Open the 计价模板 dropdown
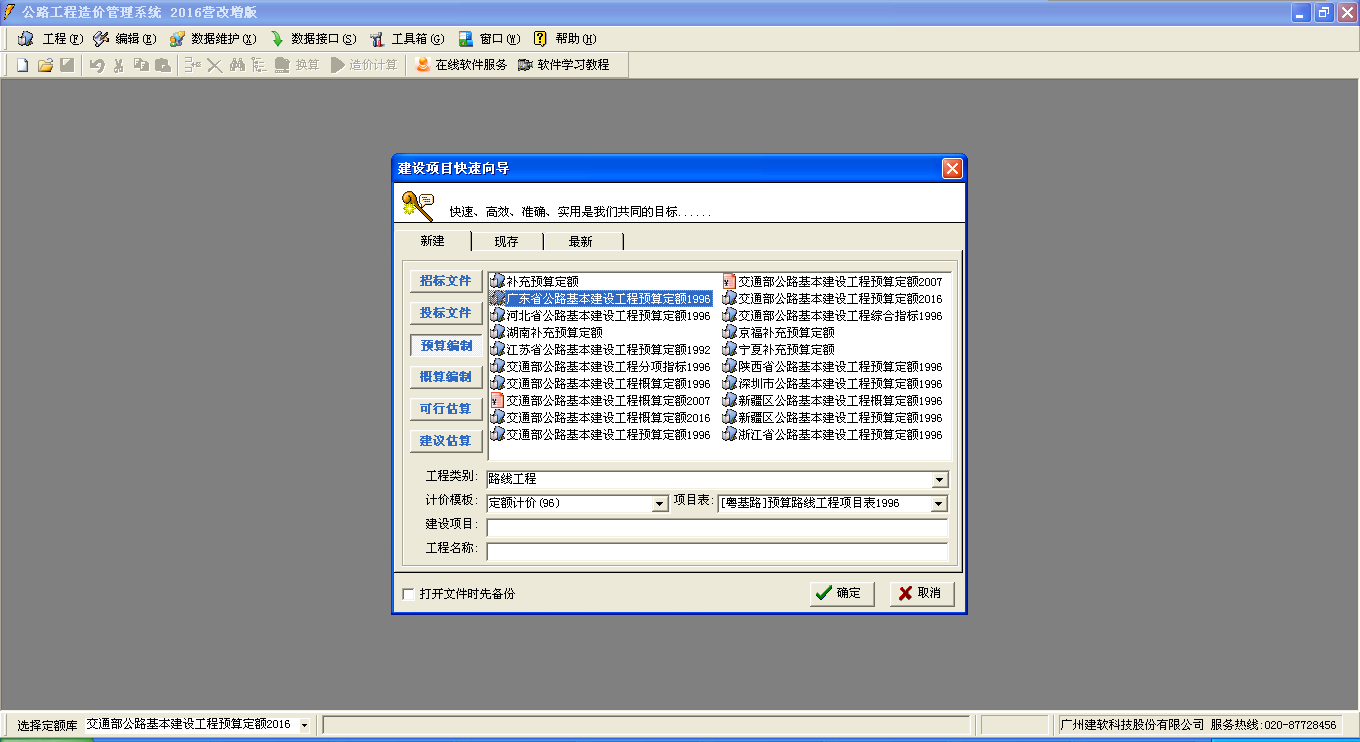1360x742 pixels. click(659, 503)
